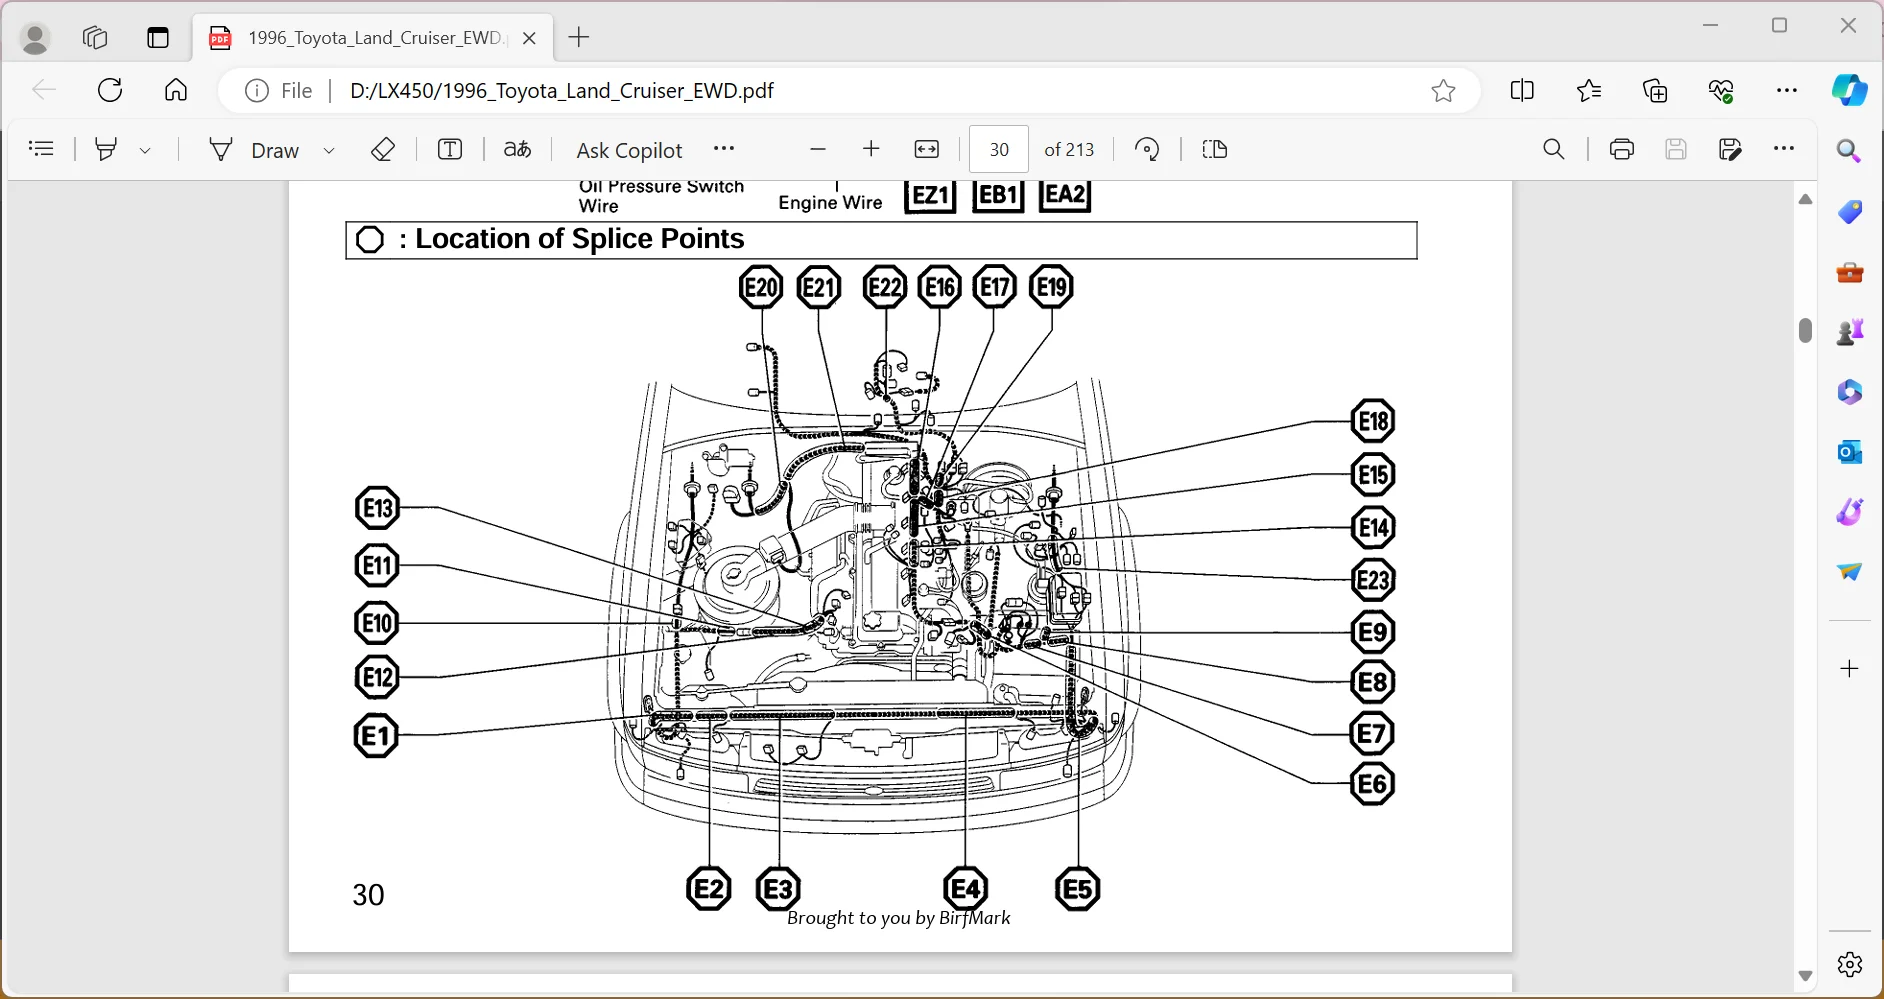
Task: Toggle the page view layout
Action: tap(1215, 150)
